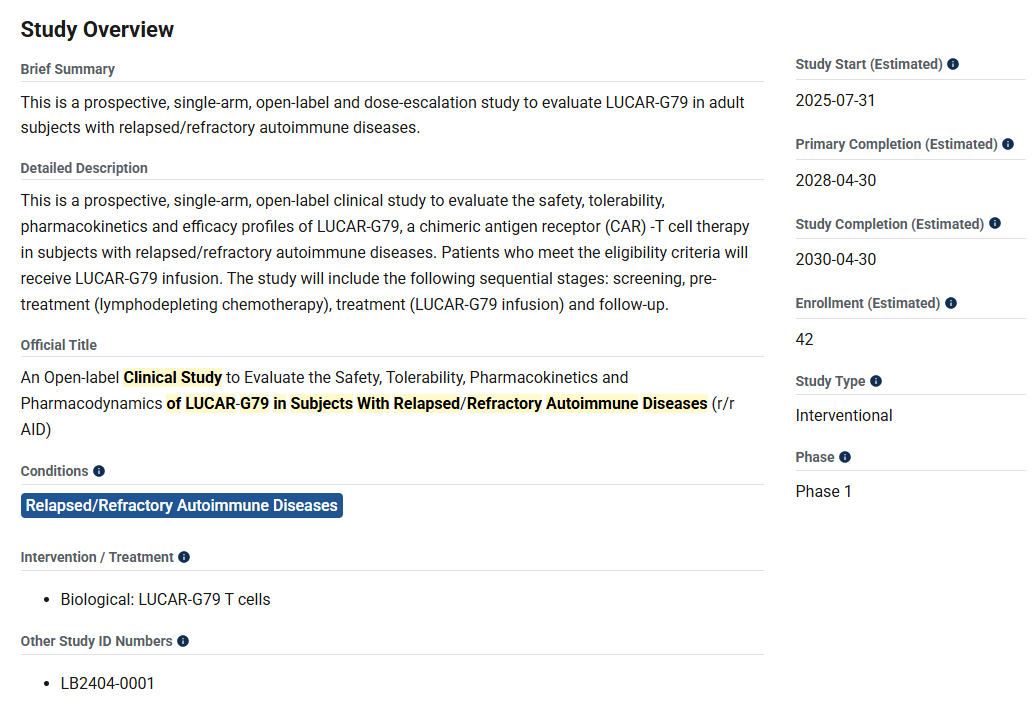Click the info icon next to Phase

[845, 457]
